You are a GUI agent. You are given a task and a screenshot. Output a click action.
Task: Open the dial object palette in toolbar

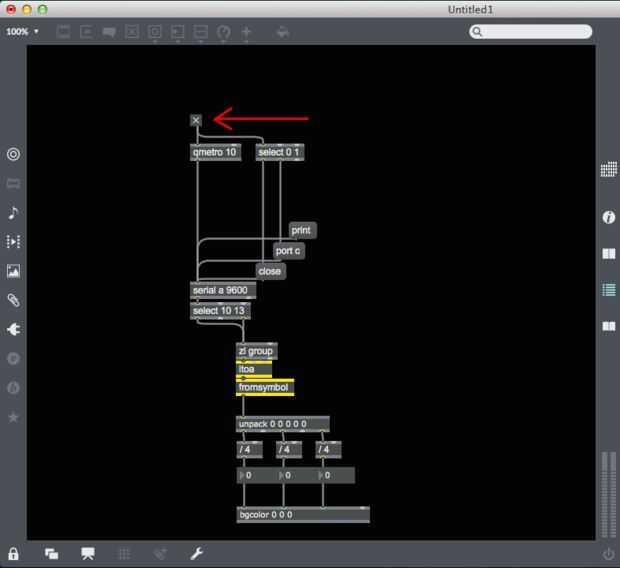(223, 32)
